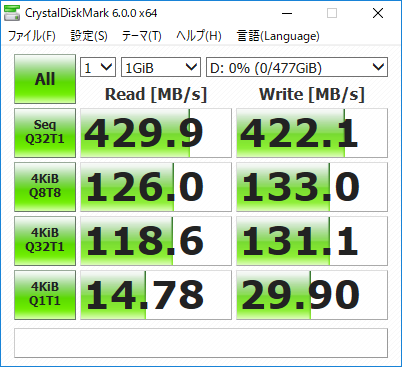The width and height of the screenshot is (402, 367).
Task: Click the sequential write result 422.1
Action: (312, 133)
